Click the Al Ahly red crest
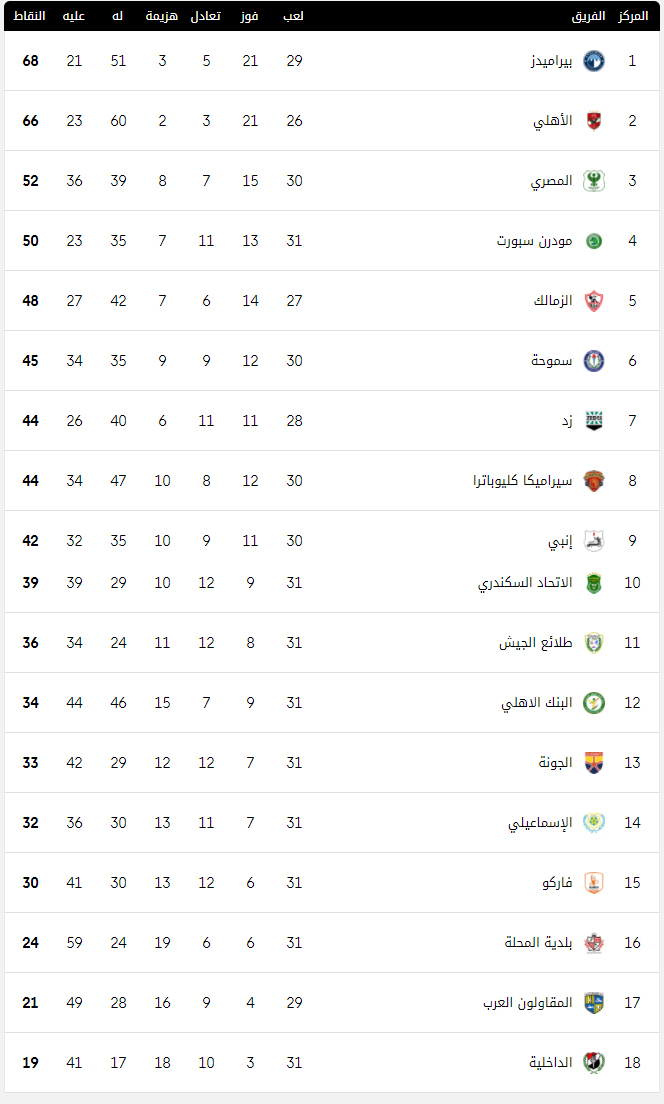Image resolution: width=664 pixels, height=1104 pixels. [x=594, y=120]
